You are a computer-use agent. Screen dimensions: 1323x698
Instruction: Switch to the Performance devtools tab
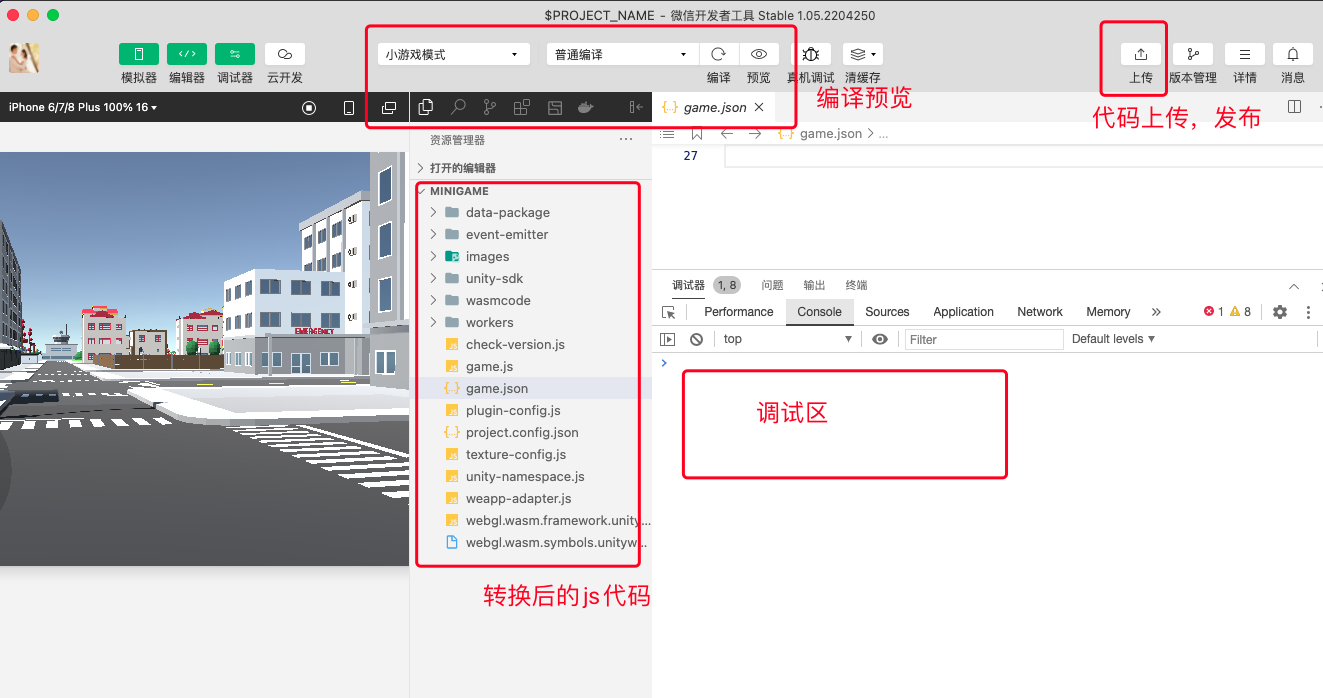tap(739, 312)
